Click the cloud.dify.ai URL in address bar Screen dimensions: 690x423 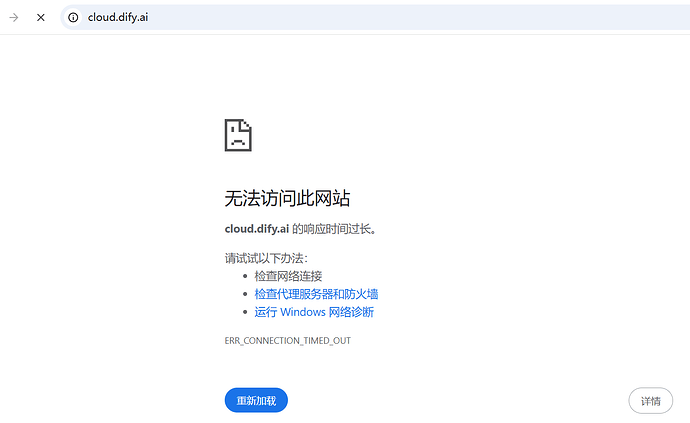119,17
